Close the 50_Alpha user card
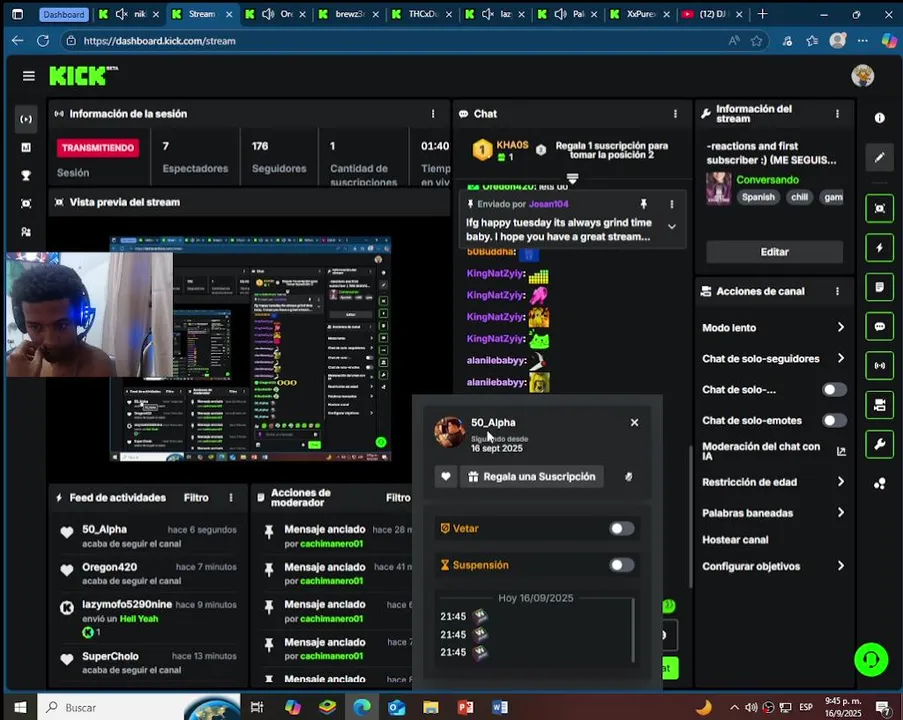 pyautogui.click(x=634, y=423)
